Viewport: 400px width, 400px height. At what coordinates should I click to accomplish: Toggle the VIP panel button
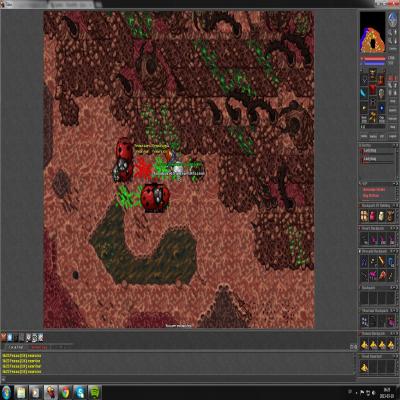(382, 136)
